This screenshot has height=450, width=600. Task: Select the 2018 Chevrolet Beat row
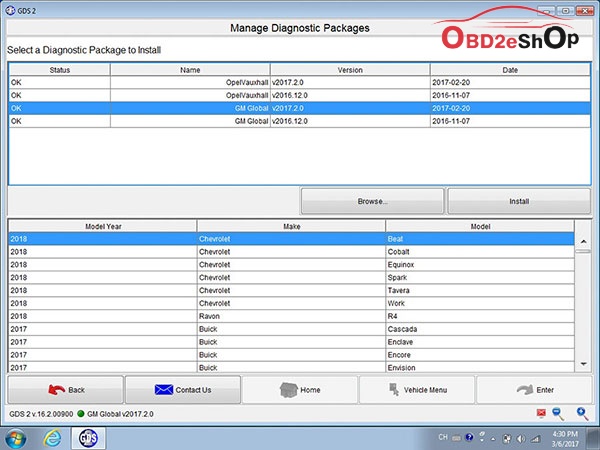point(291,239)
